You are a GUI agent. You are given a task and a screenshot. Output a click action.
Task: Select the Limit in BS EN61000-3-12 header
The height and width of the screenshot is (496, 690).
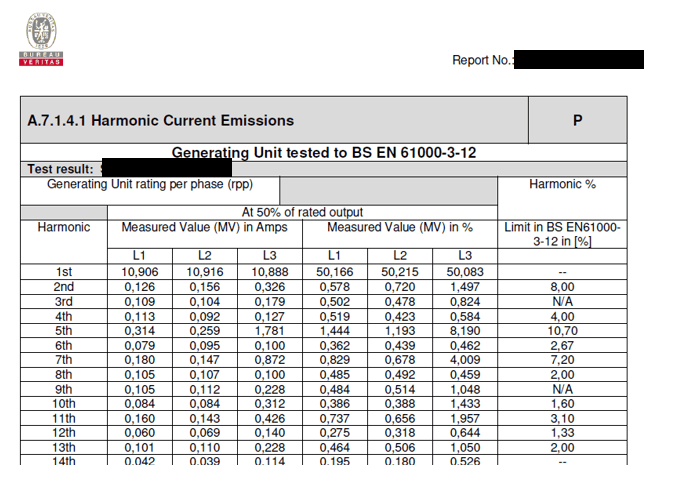pos(562,235)
